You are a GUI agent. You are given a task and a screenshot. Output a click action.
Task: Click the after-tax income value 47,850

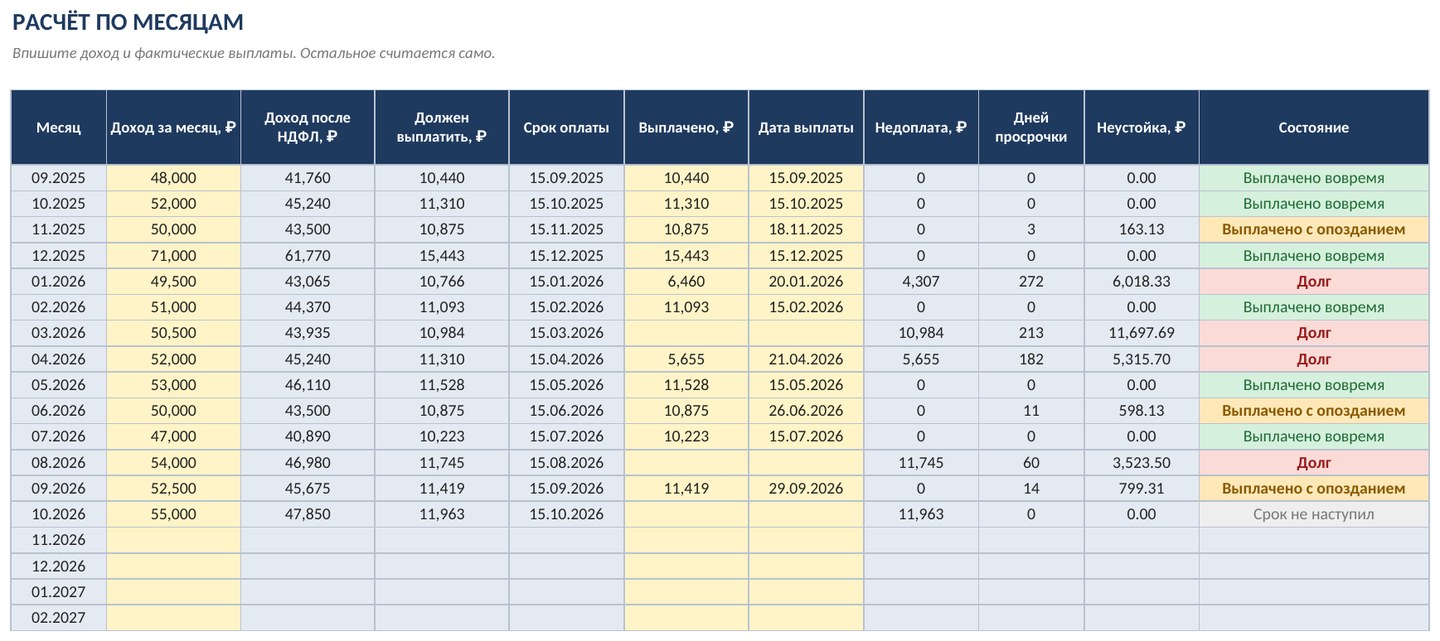click(308, 514)
